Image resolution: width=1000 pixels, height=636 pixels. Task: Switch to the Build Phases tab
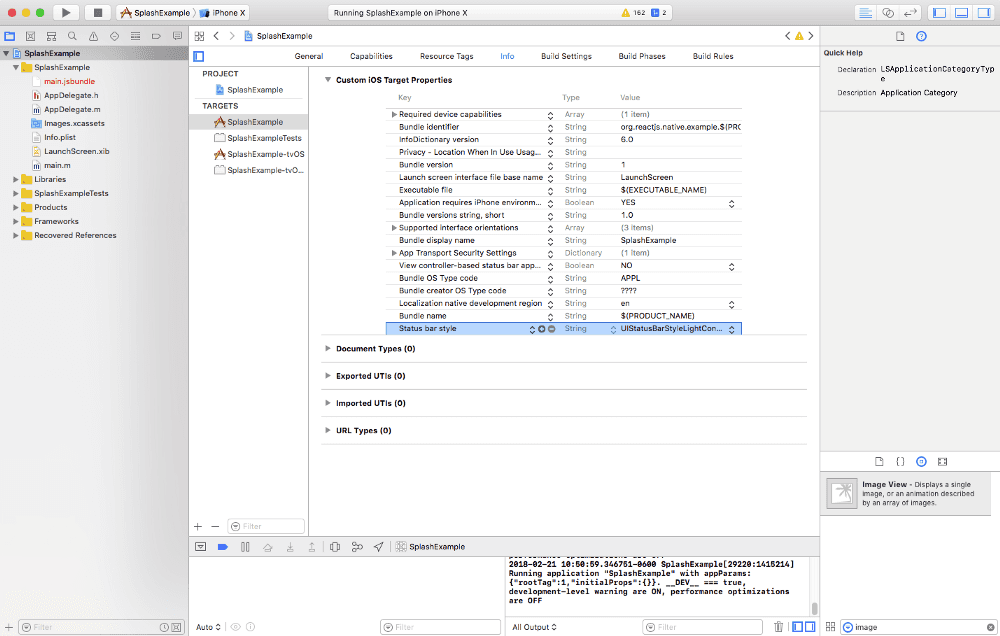point(642,56)
